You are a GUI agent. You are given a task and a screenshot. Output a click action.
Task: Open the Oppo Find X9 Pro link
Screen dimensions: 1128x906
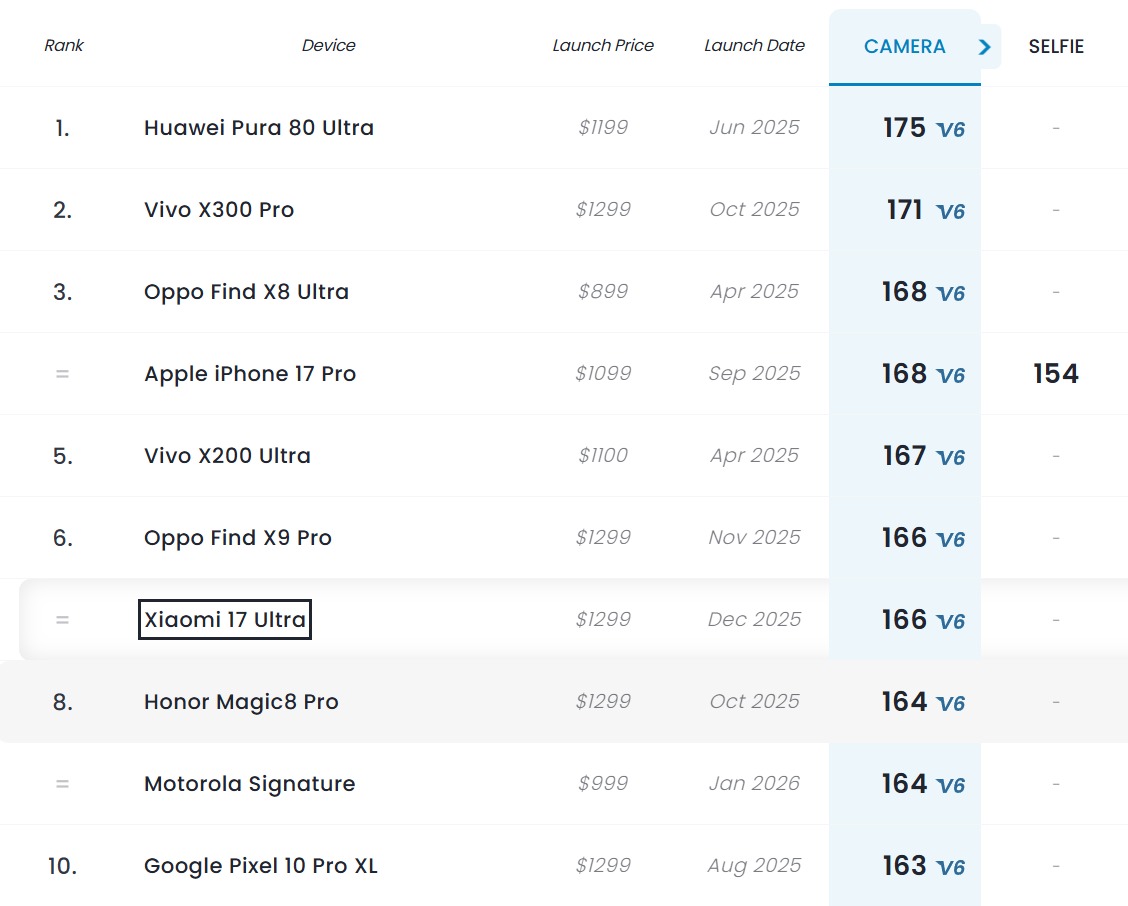(x=238, y=538)
